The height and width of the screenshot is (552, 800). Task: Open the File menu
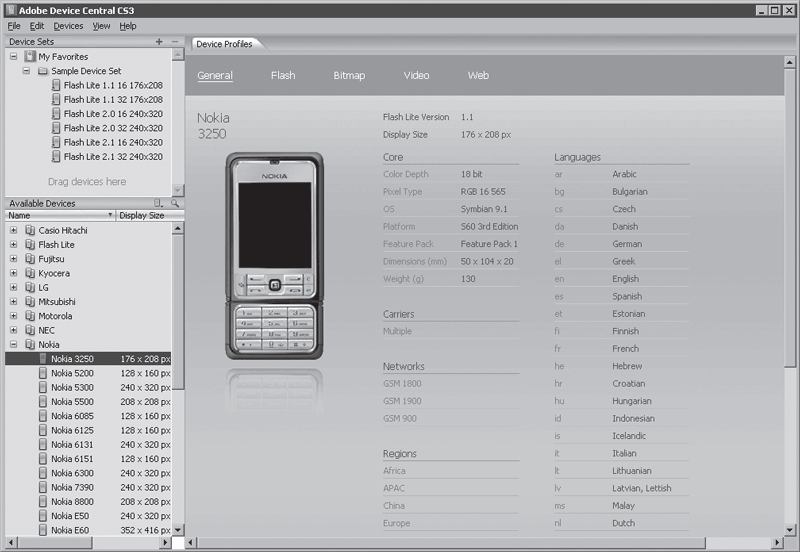(14, 26)
